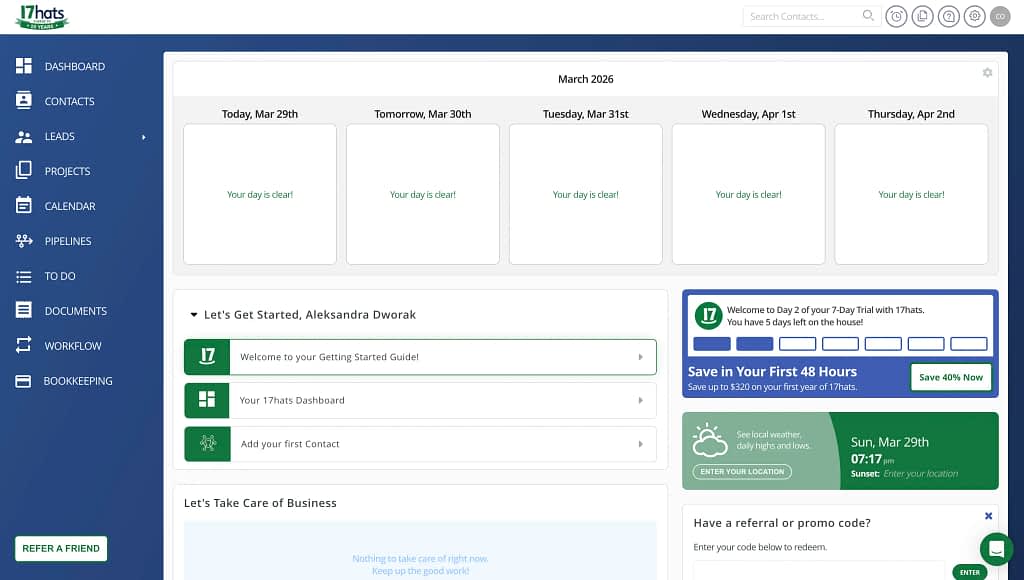Image resolution: width=1024 pixels, height=580 pixels.
Task: Click the documents copy icon in header
Action: [922, 16]
